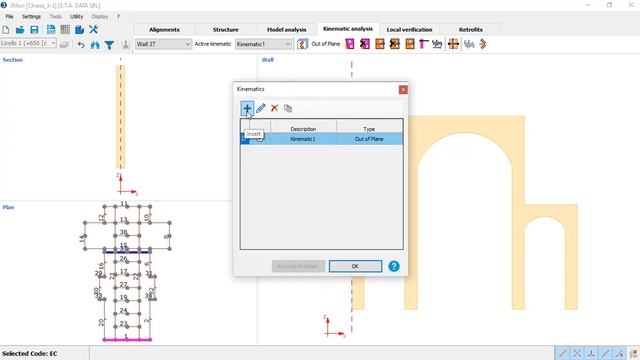Switch to the Retrofits tab
Image resolution: width=640 pixels, height=360 pixels.
point(470,29)
